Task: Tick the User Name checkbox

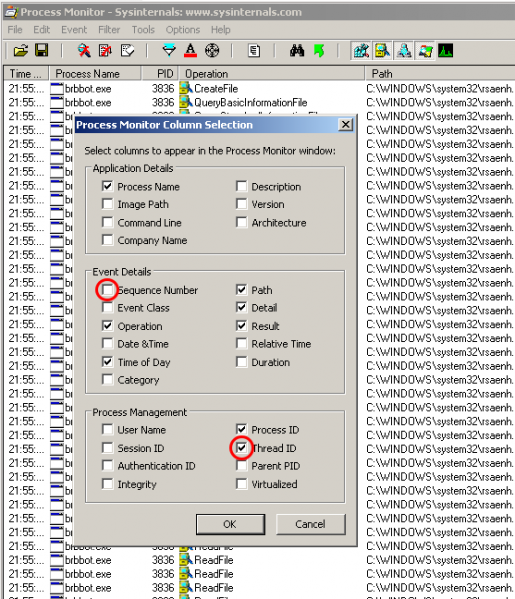Action: 107,429
